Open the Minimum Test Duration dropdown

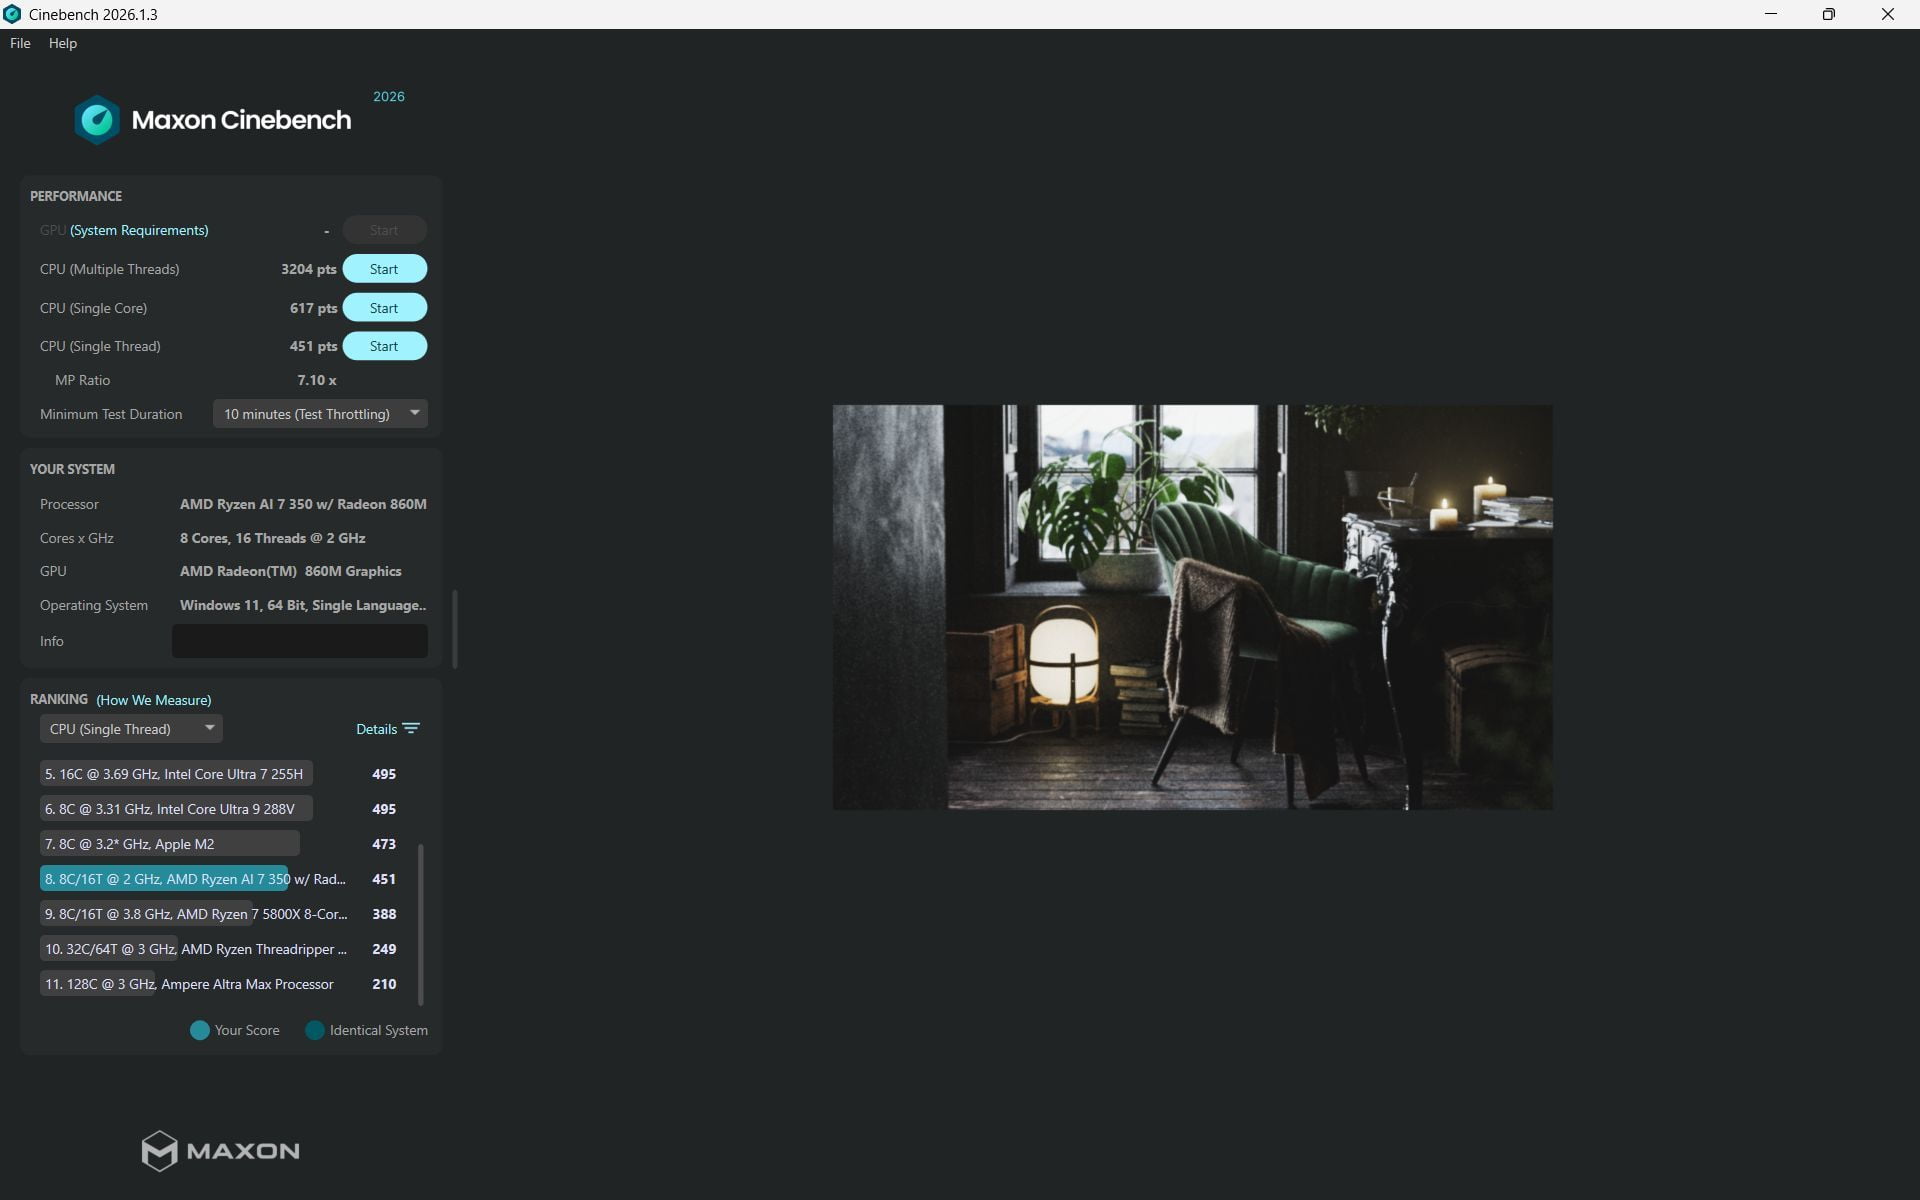coord(320,414)
